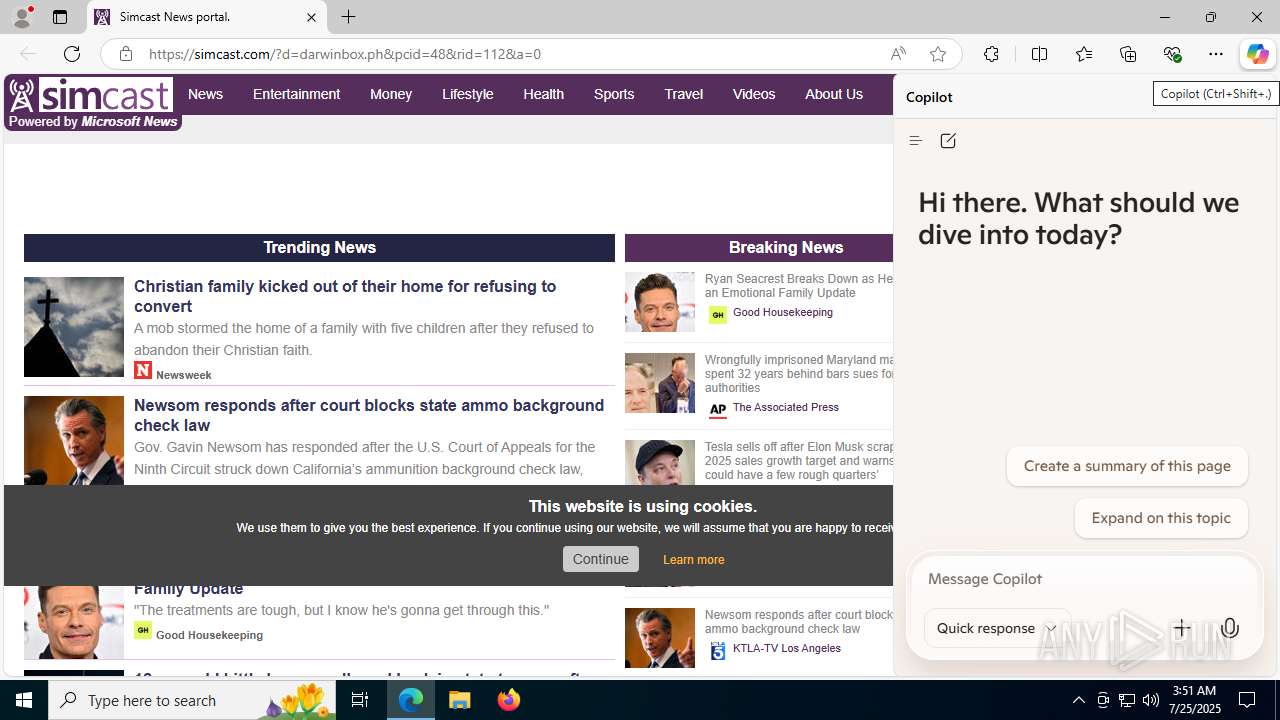Open the volume control tray icon

pos(1151,700)
